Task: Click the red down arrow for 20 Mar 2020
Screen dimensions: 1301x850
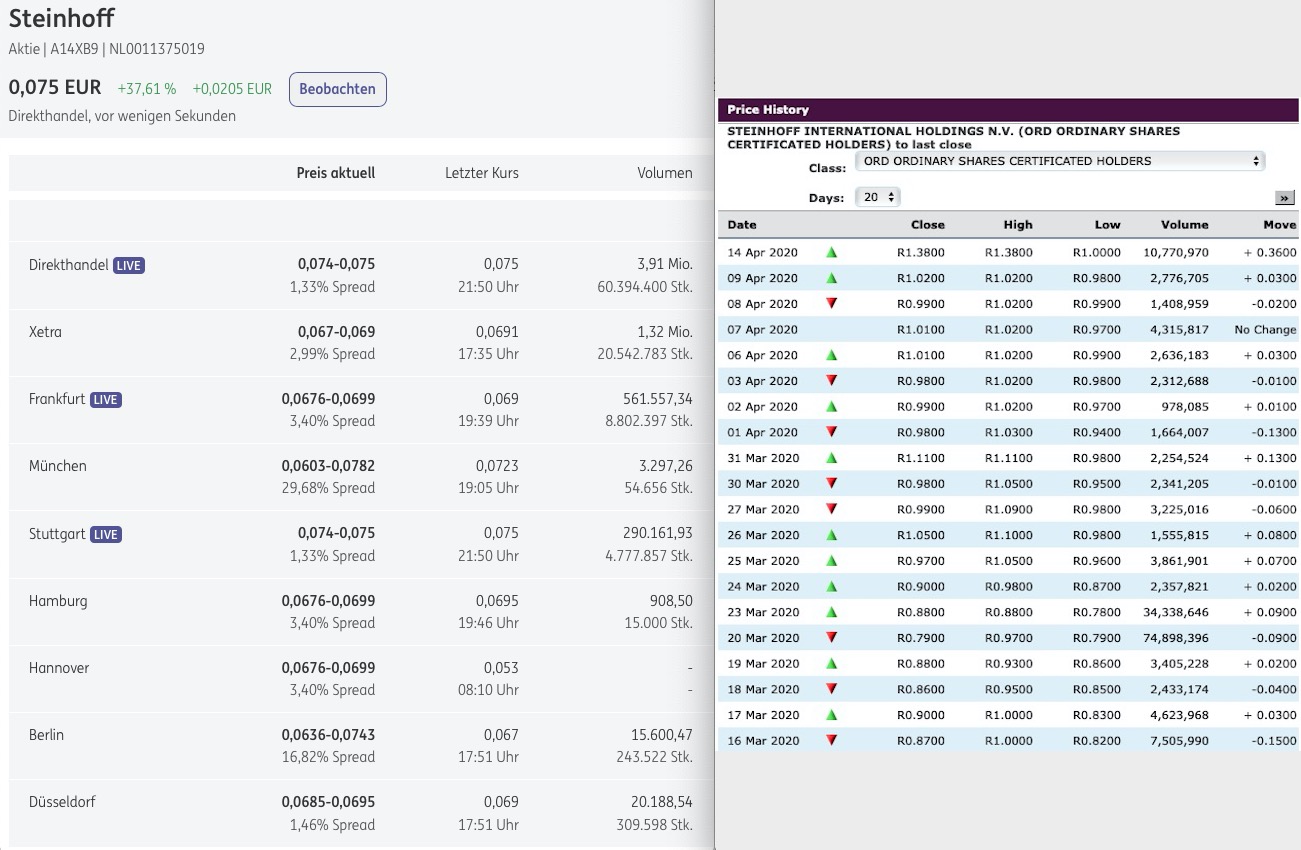Action: click(x=831, y=638)
